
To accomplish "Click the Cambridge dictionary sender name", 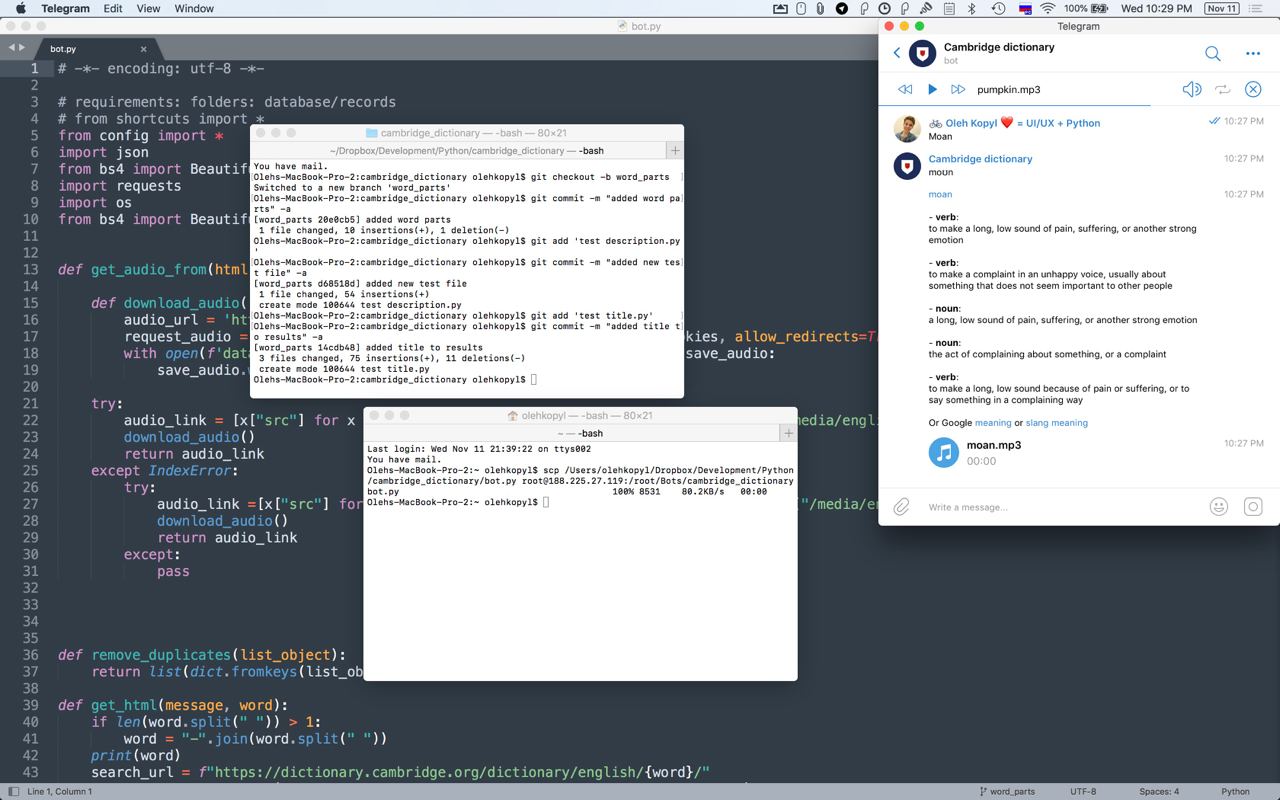I will pos(980,159).
